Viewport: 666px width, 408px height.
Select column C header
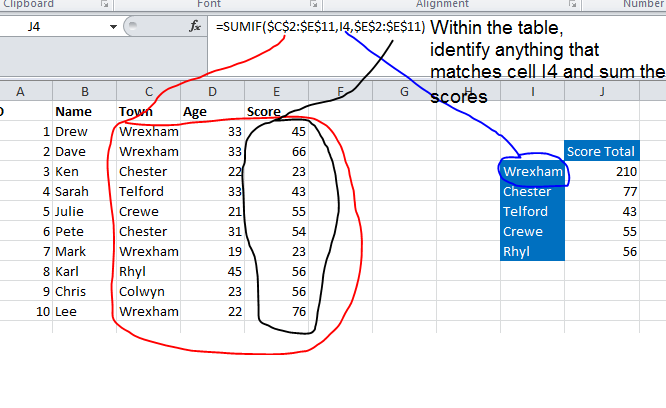pos(148,92)
